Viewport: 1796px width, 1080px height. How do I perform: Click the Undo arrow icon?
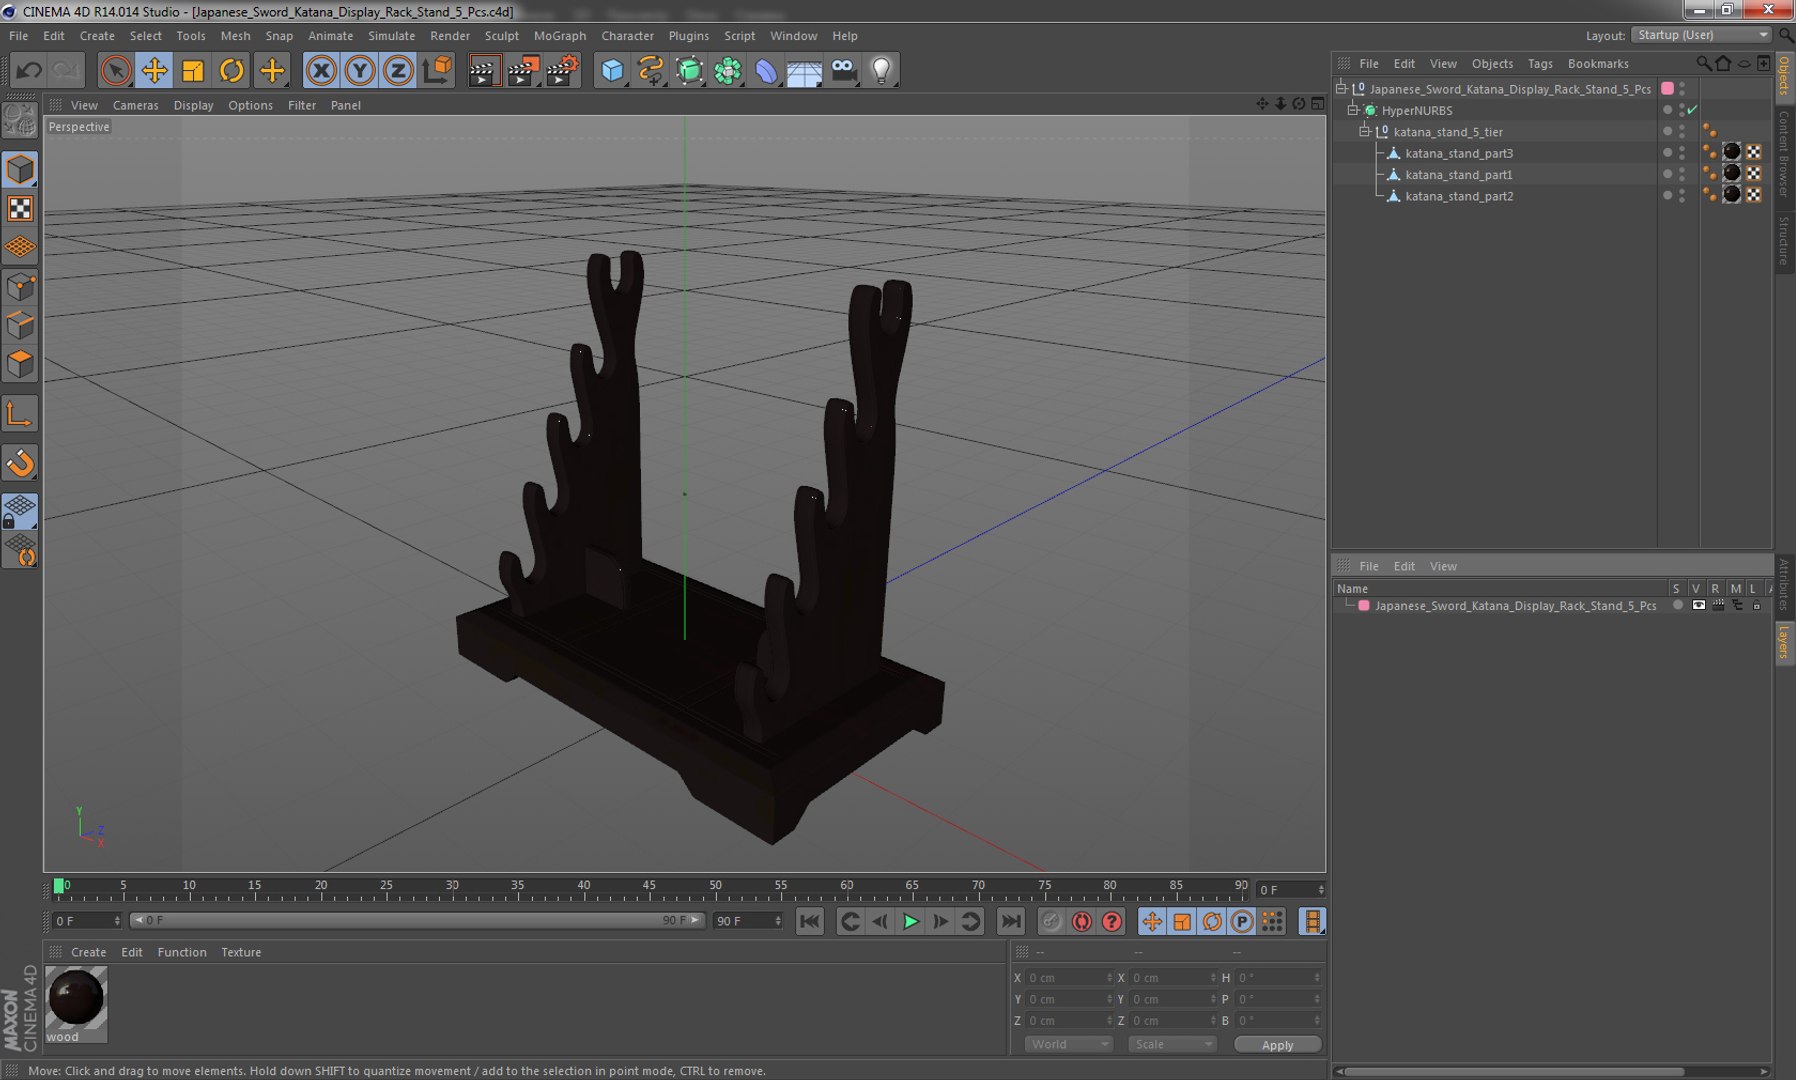(x=29, y=70)
